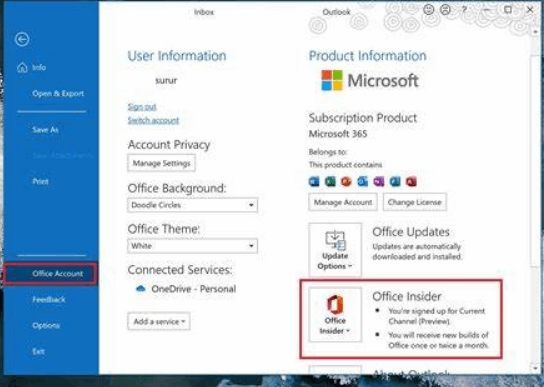
Task: Open Feedback from the sidebar
Action: click(x=49, y=300)
